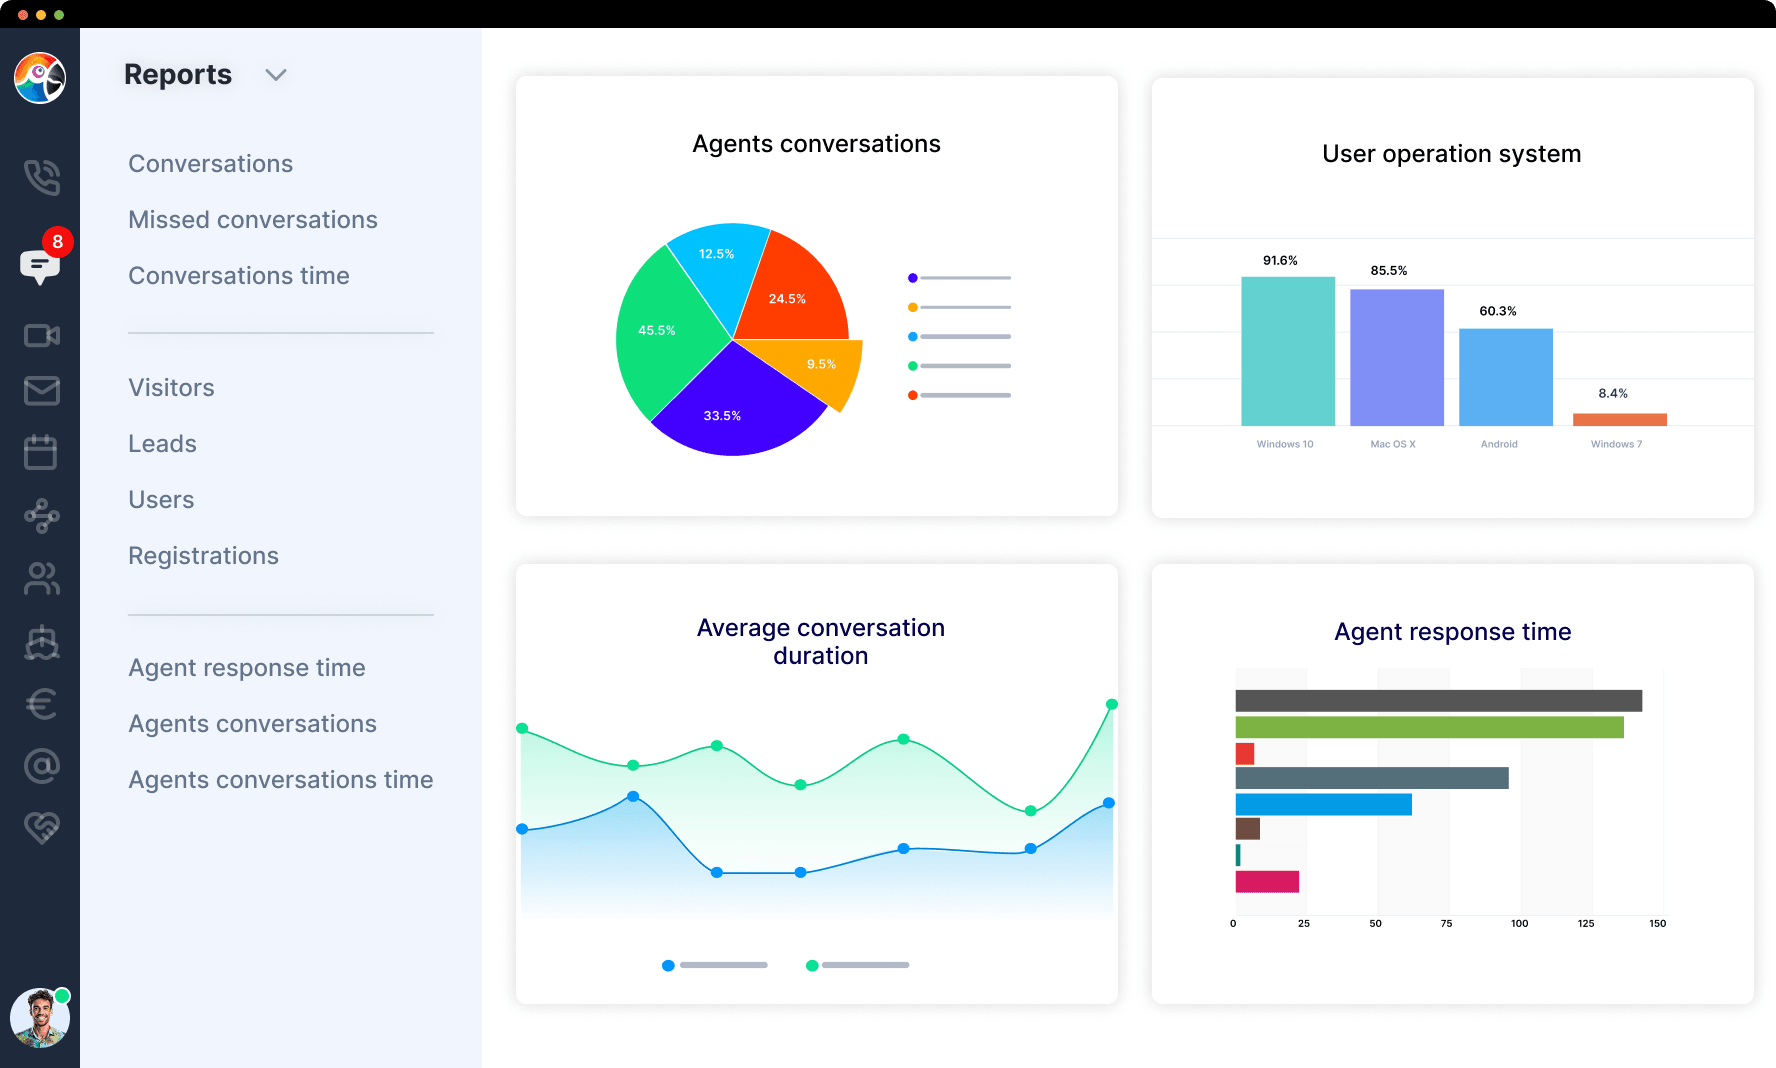Click the parrot logo at top left
1776x1068 pixels.
[40, 78]
